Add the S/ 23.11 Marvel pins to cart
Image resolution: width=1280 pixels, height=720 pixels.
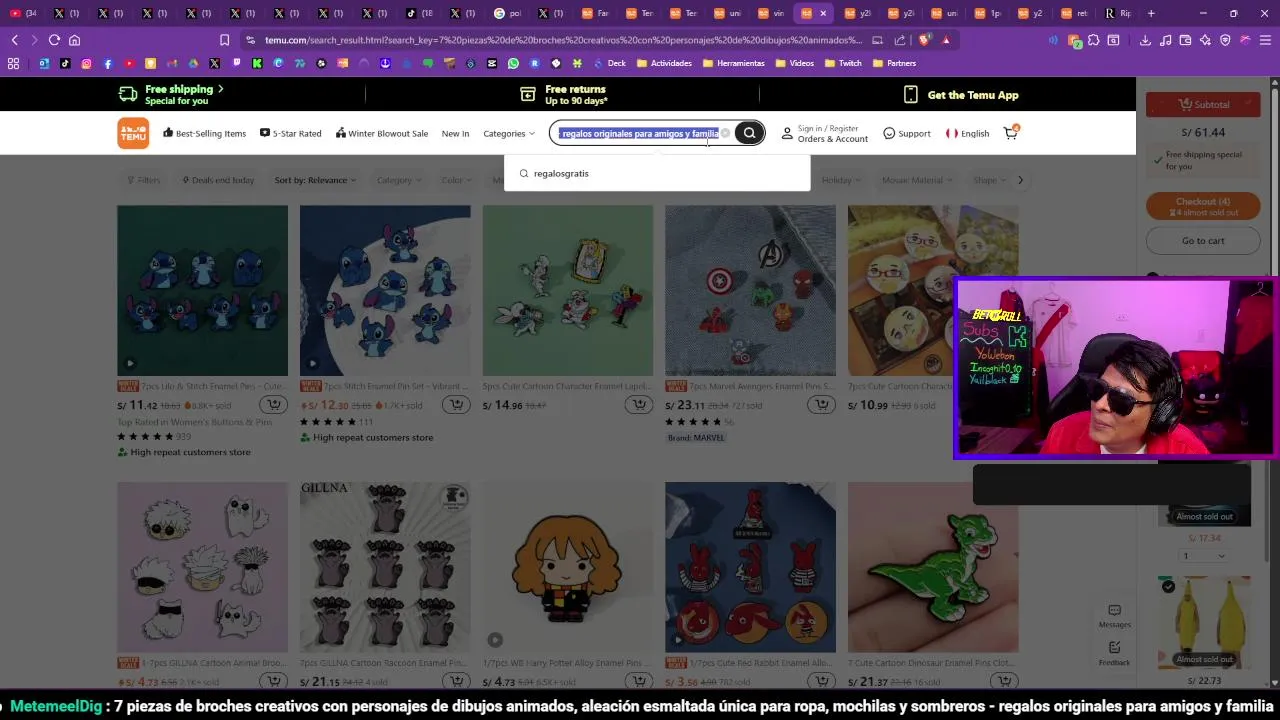[822, 405]
